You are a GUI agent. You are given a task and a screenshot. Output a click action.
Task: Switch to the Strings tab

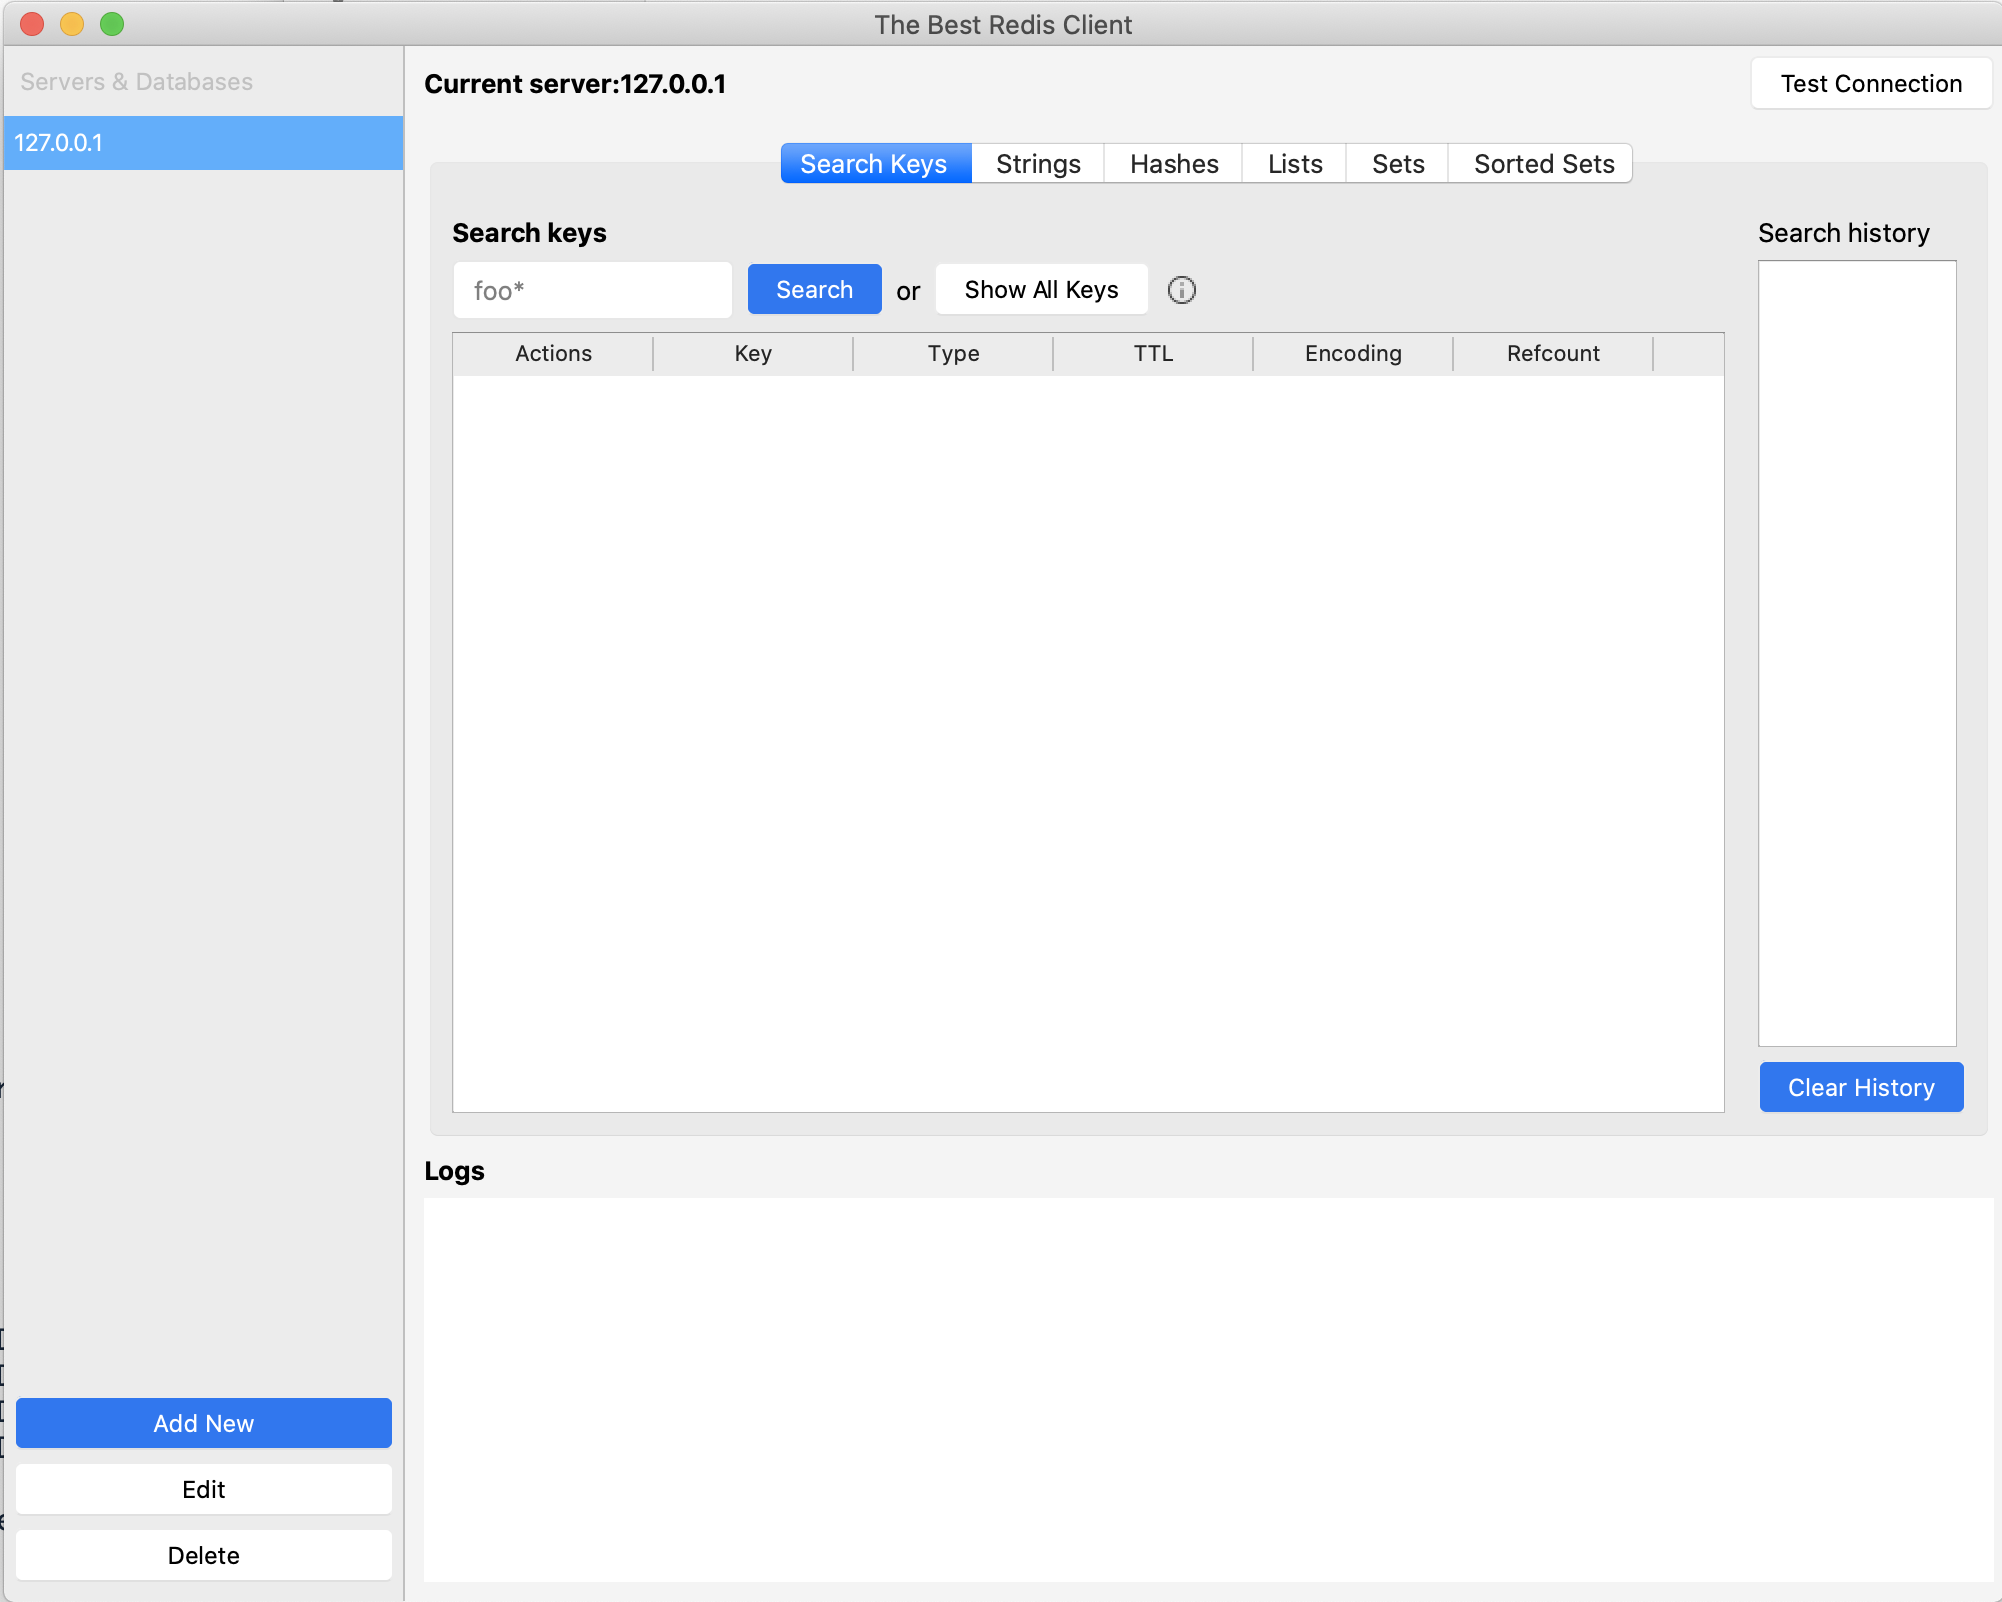[1037, 164]
